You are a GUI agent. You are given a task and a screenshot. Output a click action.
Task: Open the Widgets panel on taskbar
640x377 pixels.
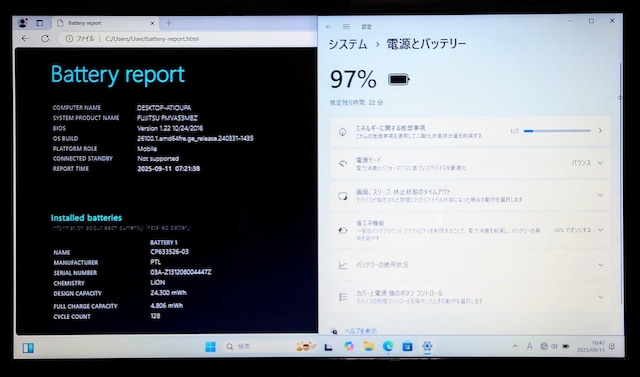(28, 348)
